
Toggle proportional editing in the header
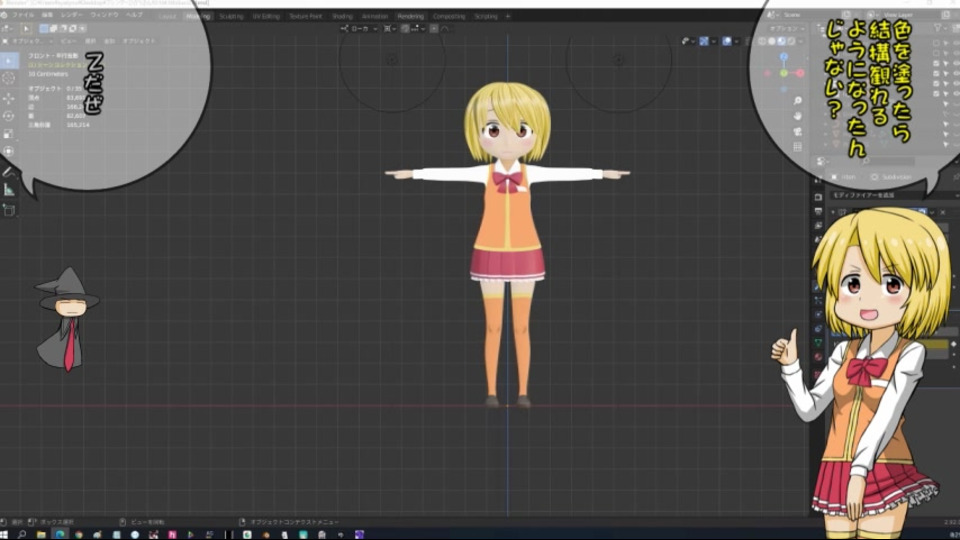coord(434,29)
